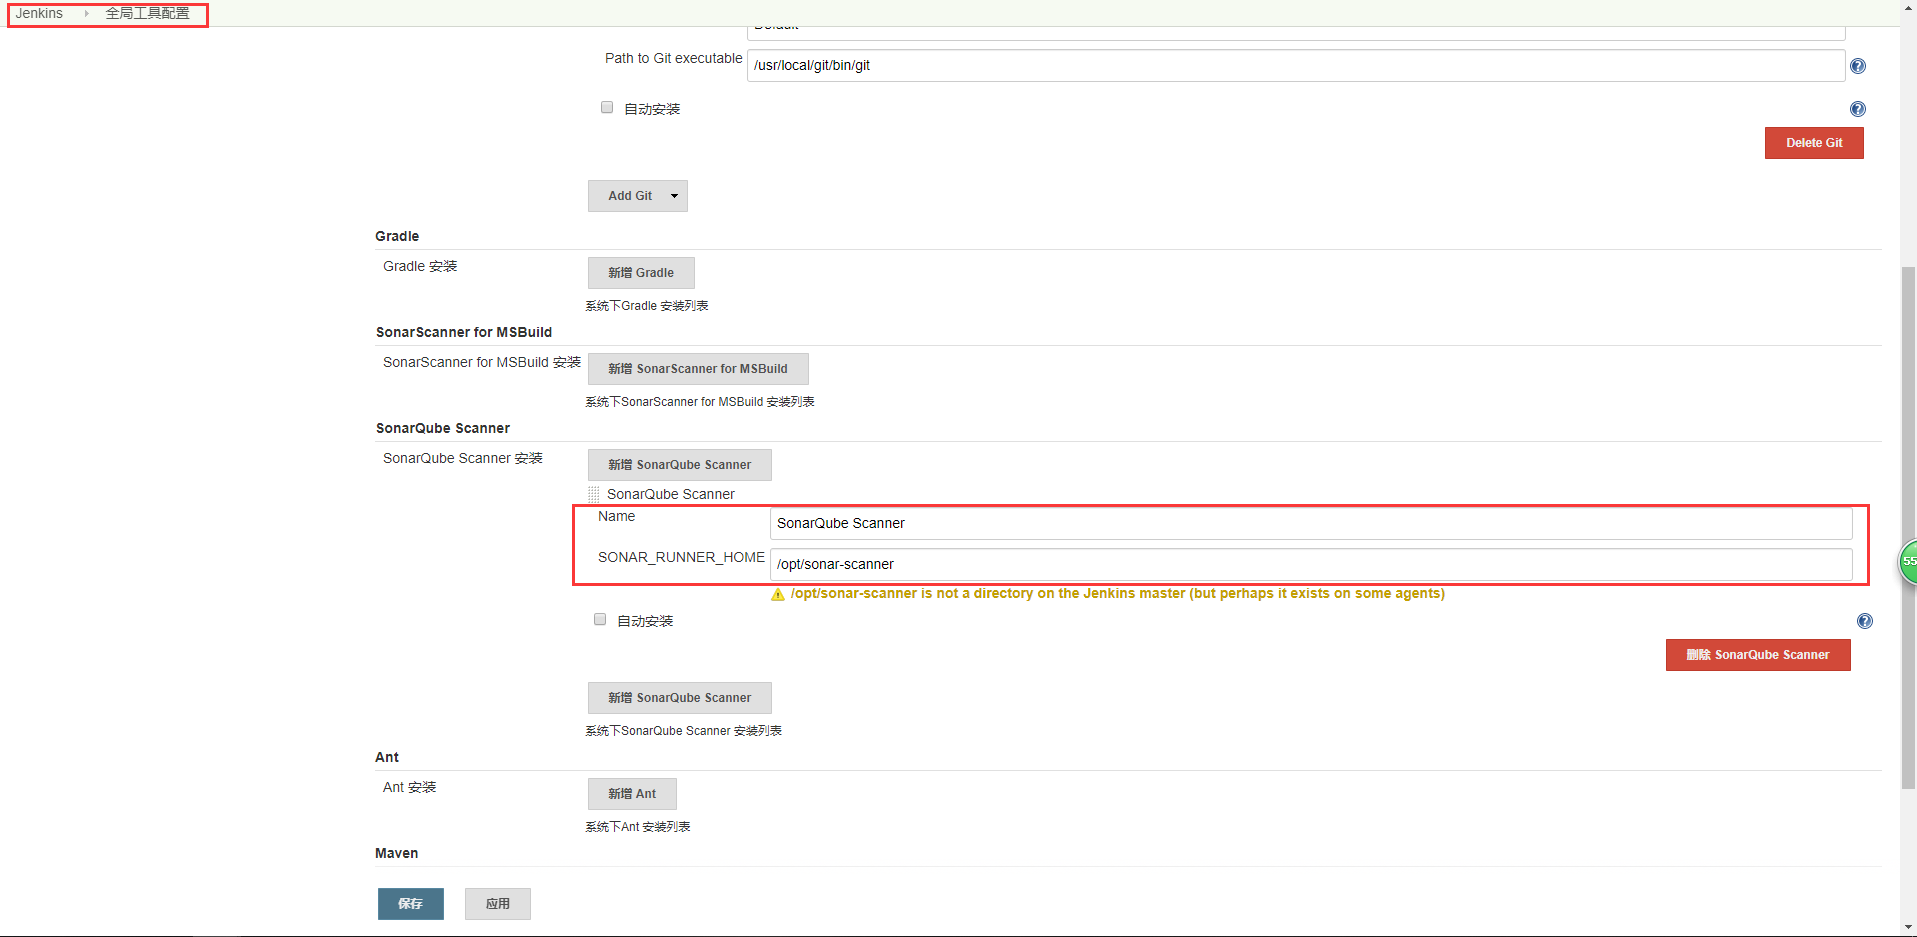Image resolution: width=1917 pixels, height=937 pixels.
Task: Click the SonarQube Scanner 安装 label
Action: point(463,458)
